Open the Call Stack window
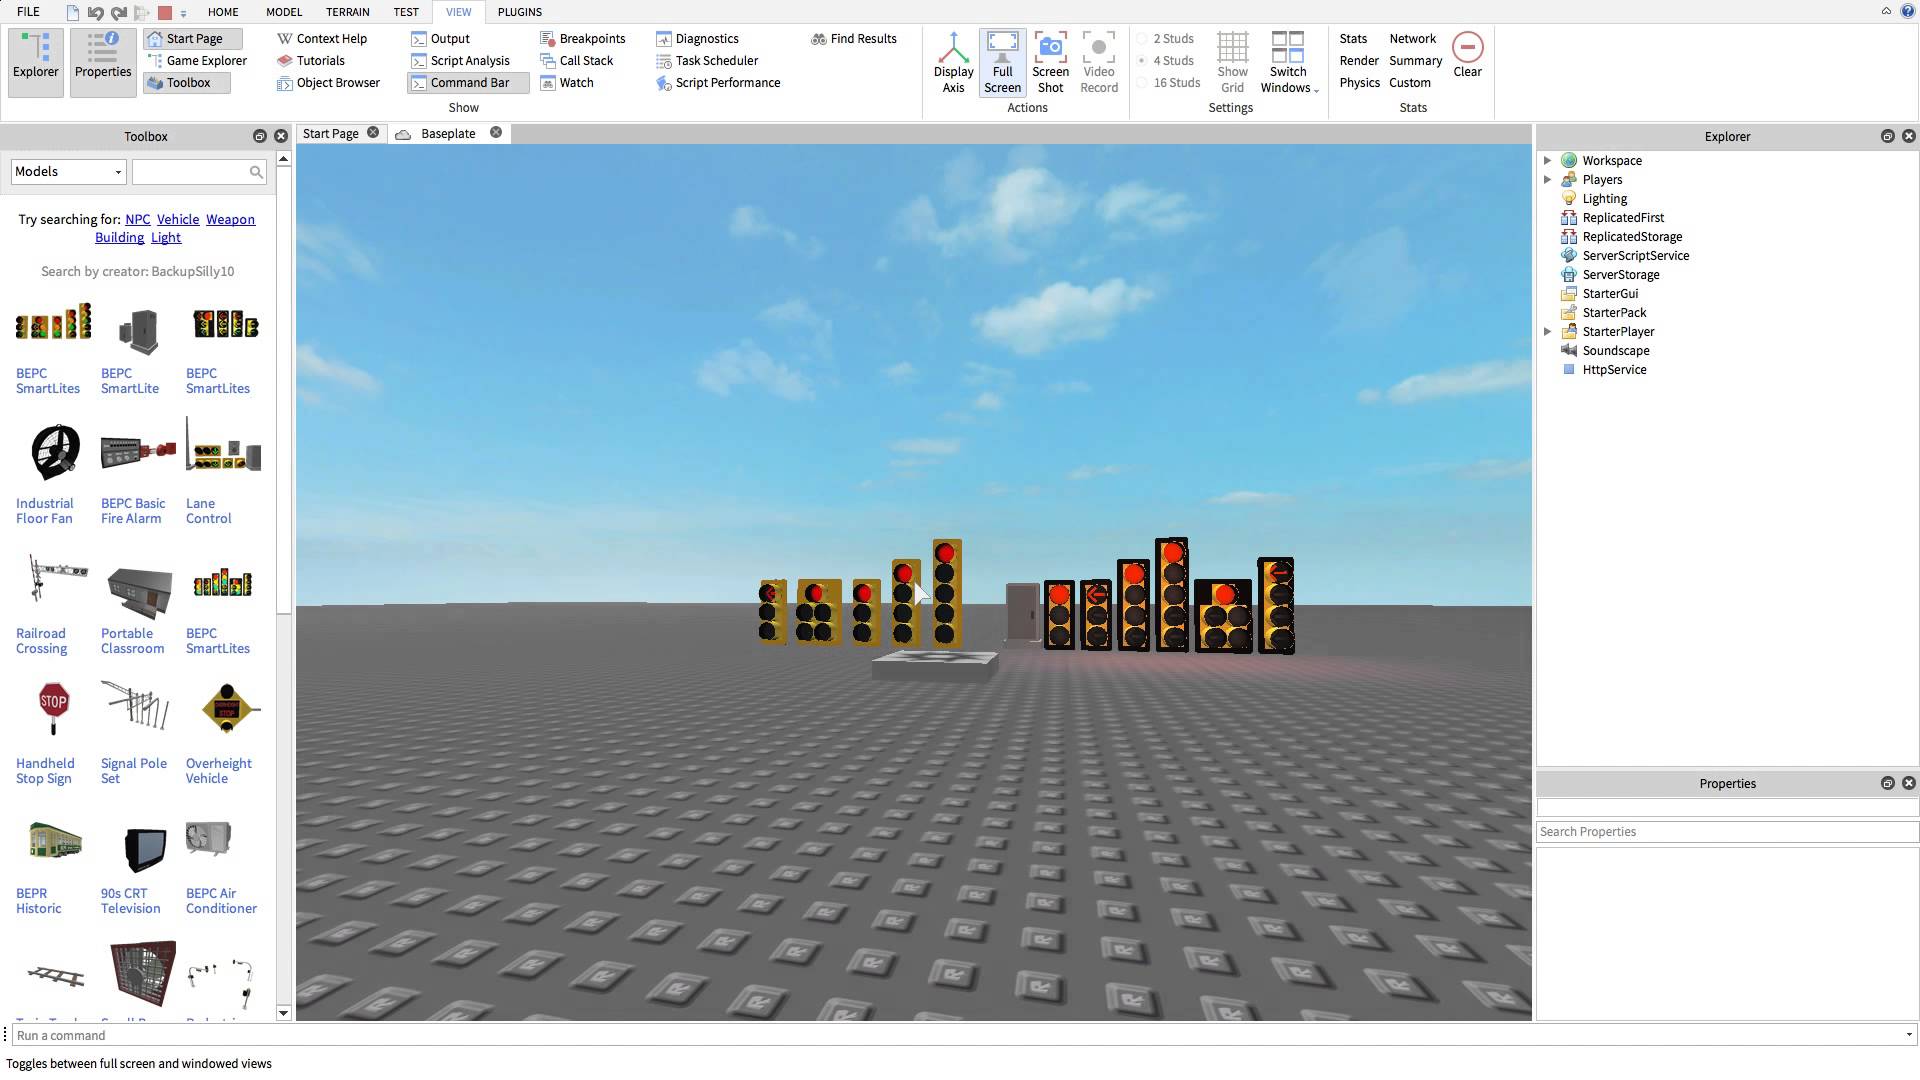The width and height of the screenshot is (1920, 1080). (577, 61)
